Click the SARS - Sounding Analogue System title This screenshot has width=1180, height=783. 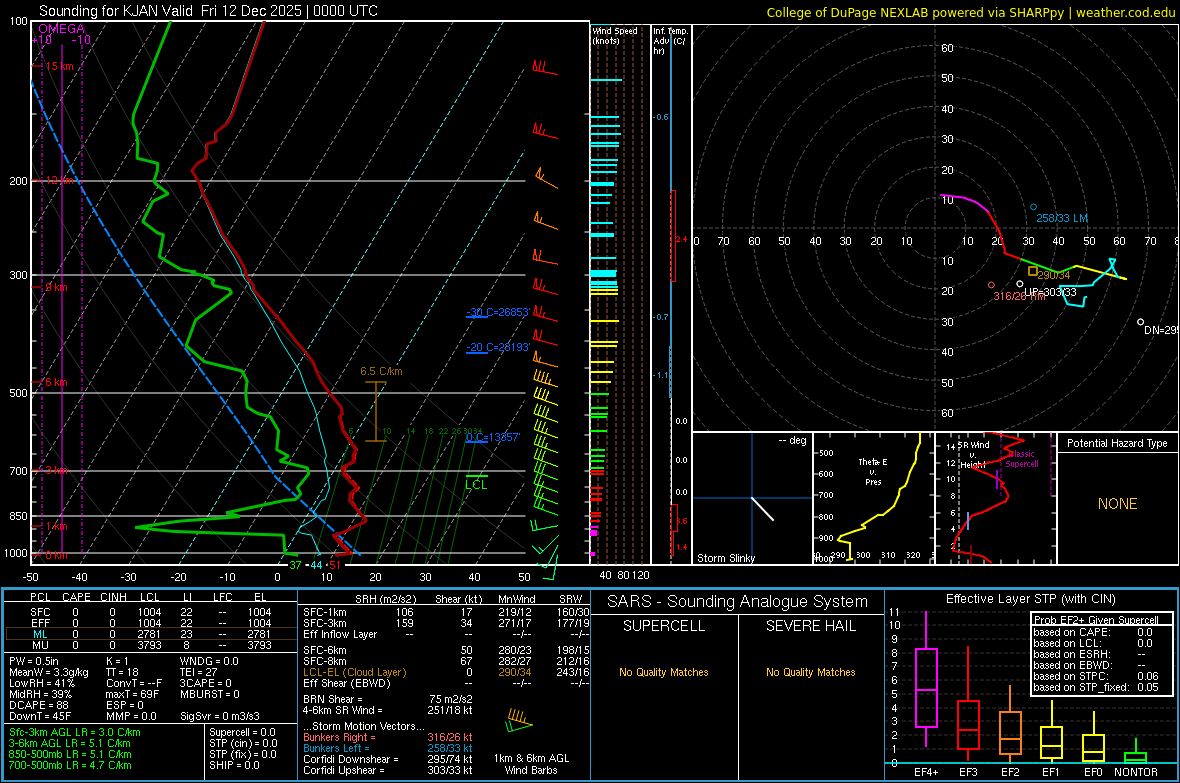click(x=737, y=602)
